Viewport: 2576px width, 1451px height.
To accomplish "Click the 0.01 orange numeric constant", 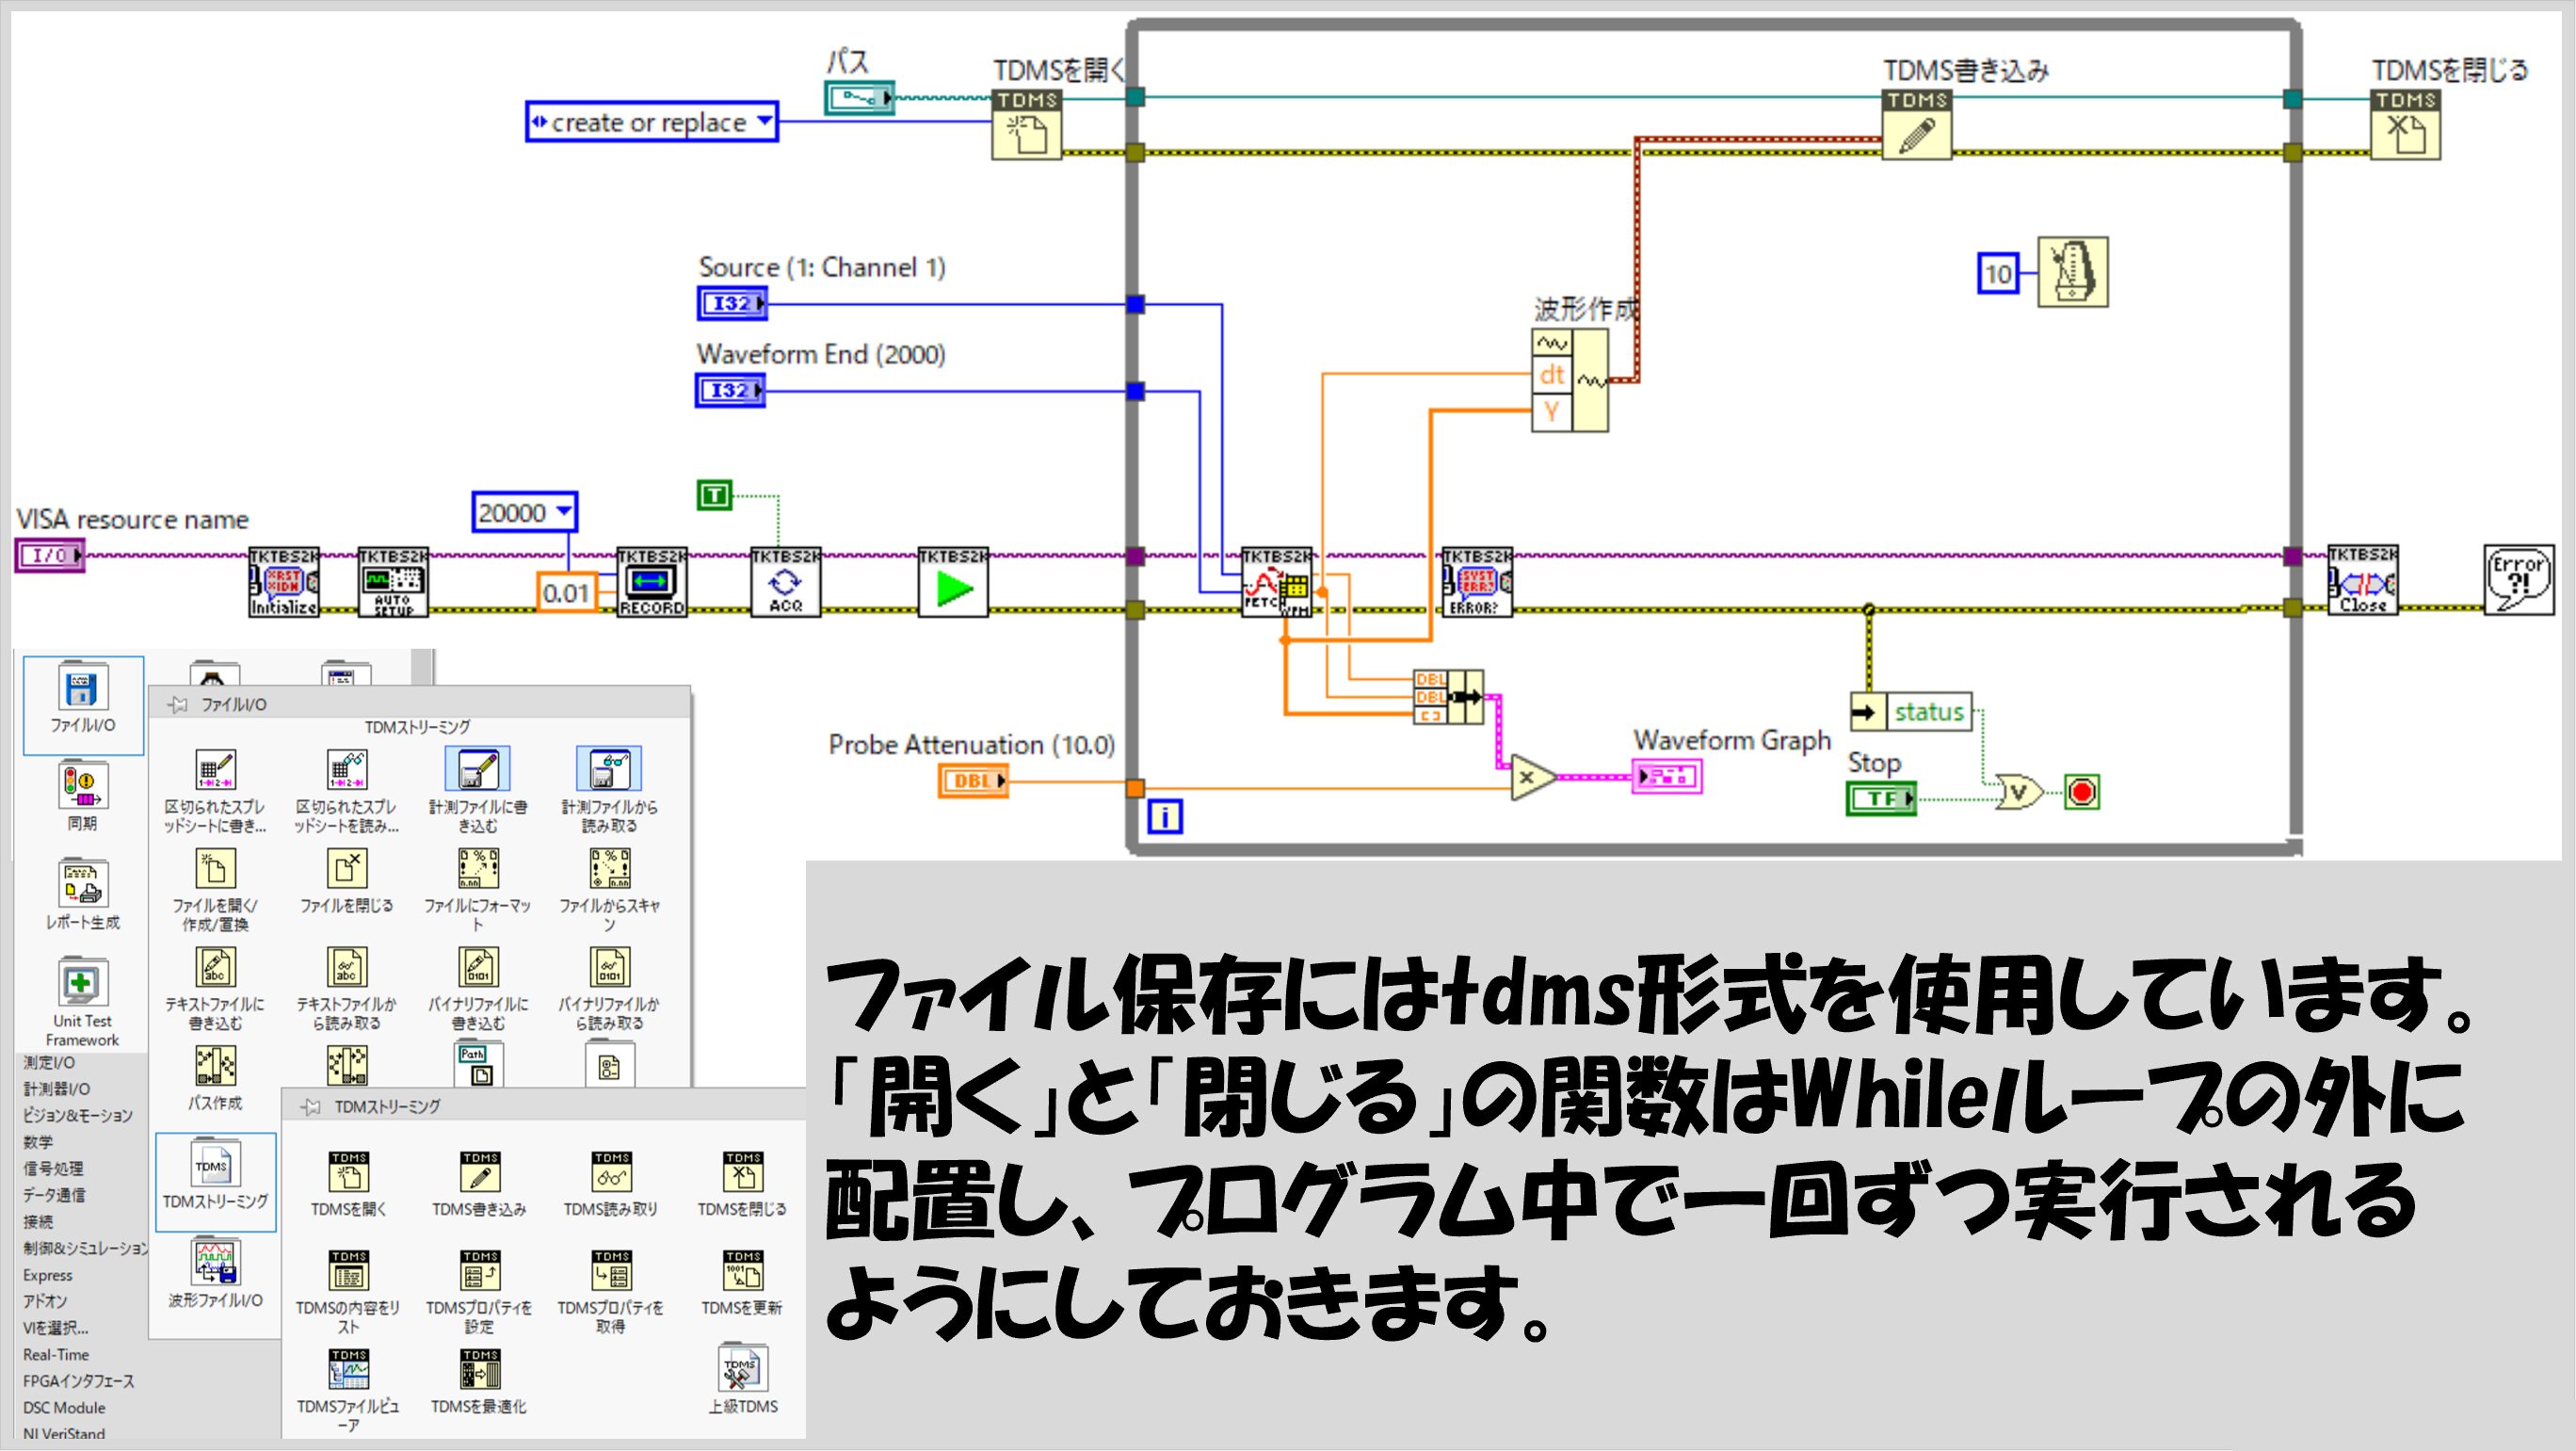I will click(566, 593).
